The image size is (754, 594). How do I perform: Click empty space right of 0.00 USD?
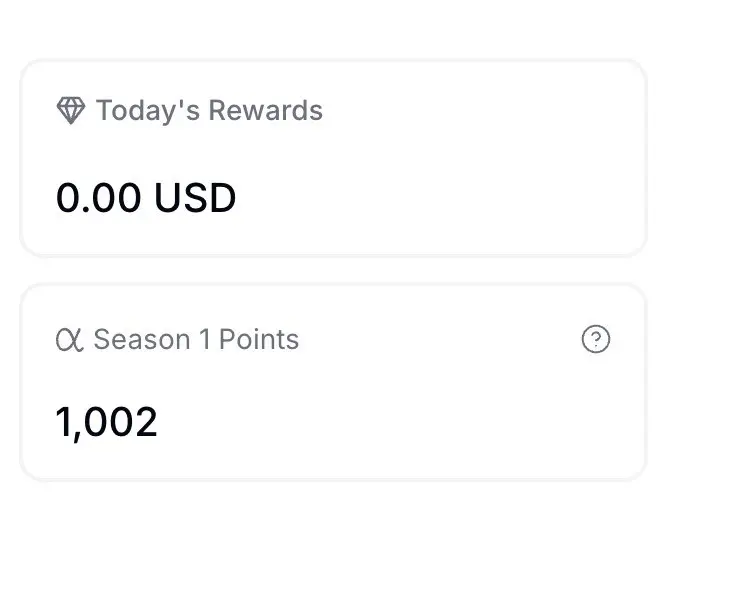point(433,198)
